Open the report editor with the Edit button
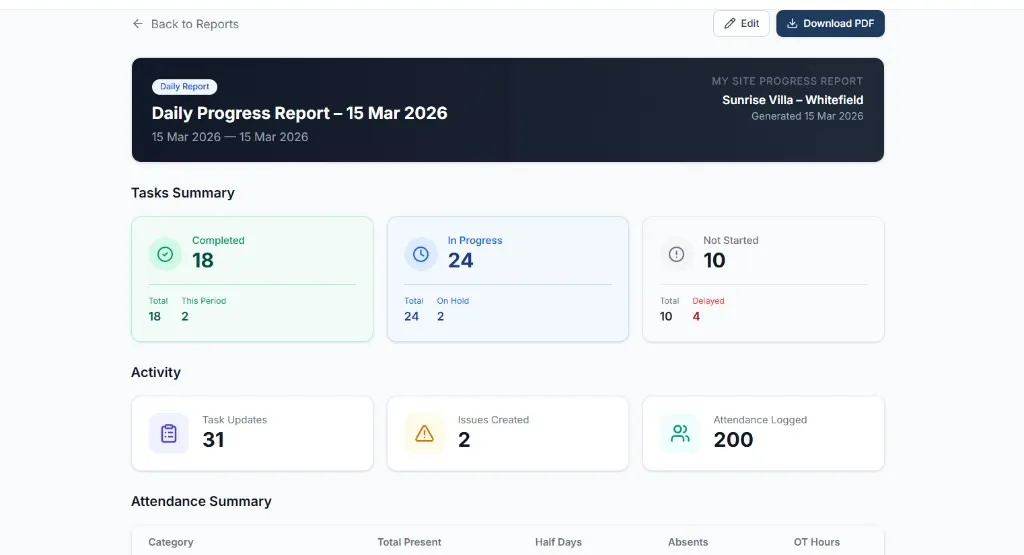 741,24
